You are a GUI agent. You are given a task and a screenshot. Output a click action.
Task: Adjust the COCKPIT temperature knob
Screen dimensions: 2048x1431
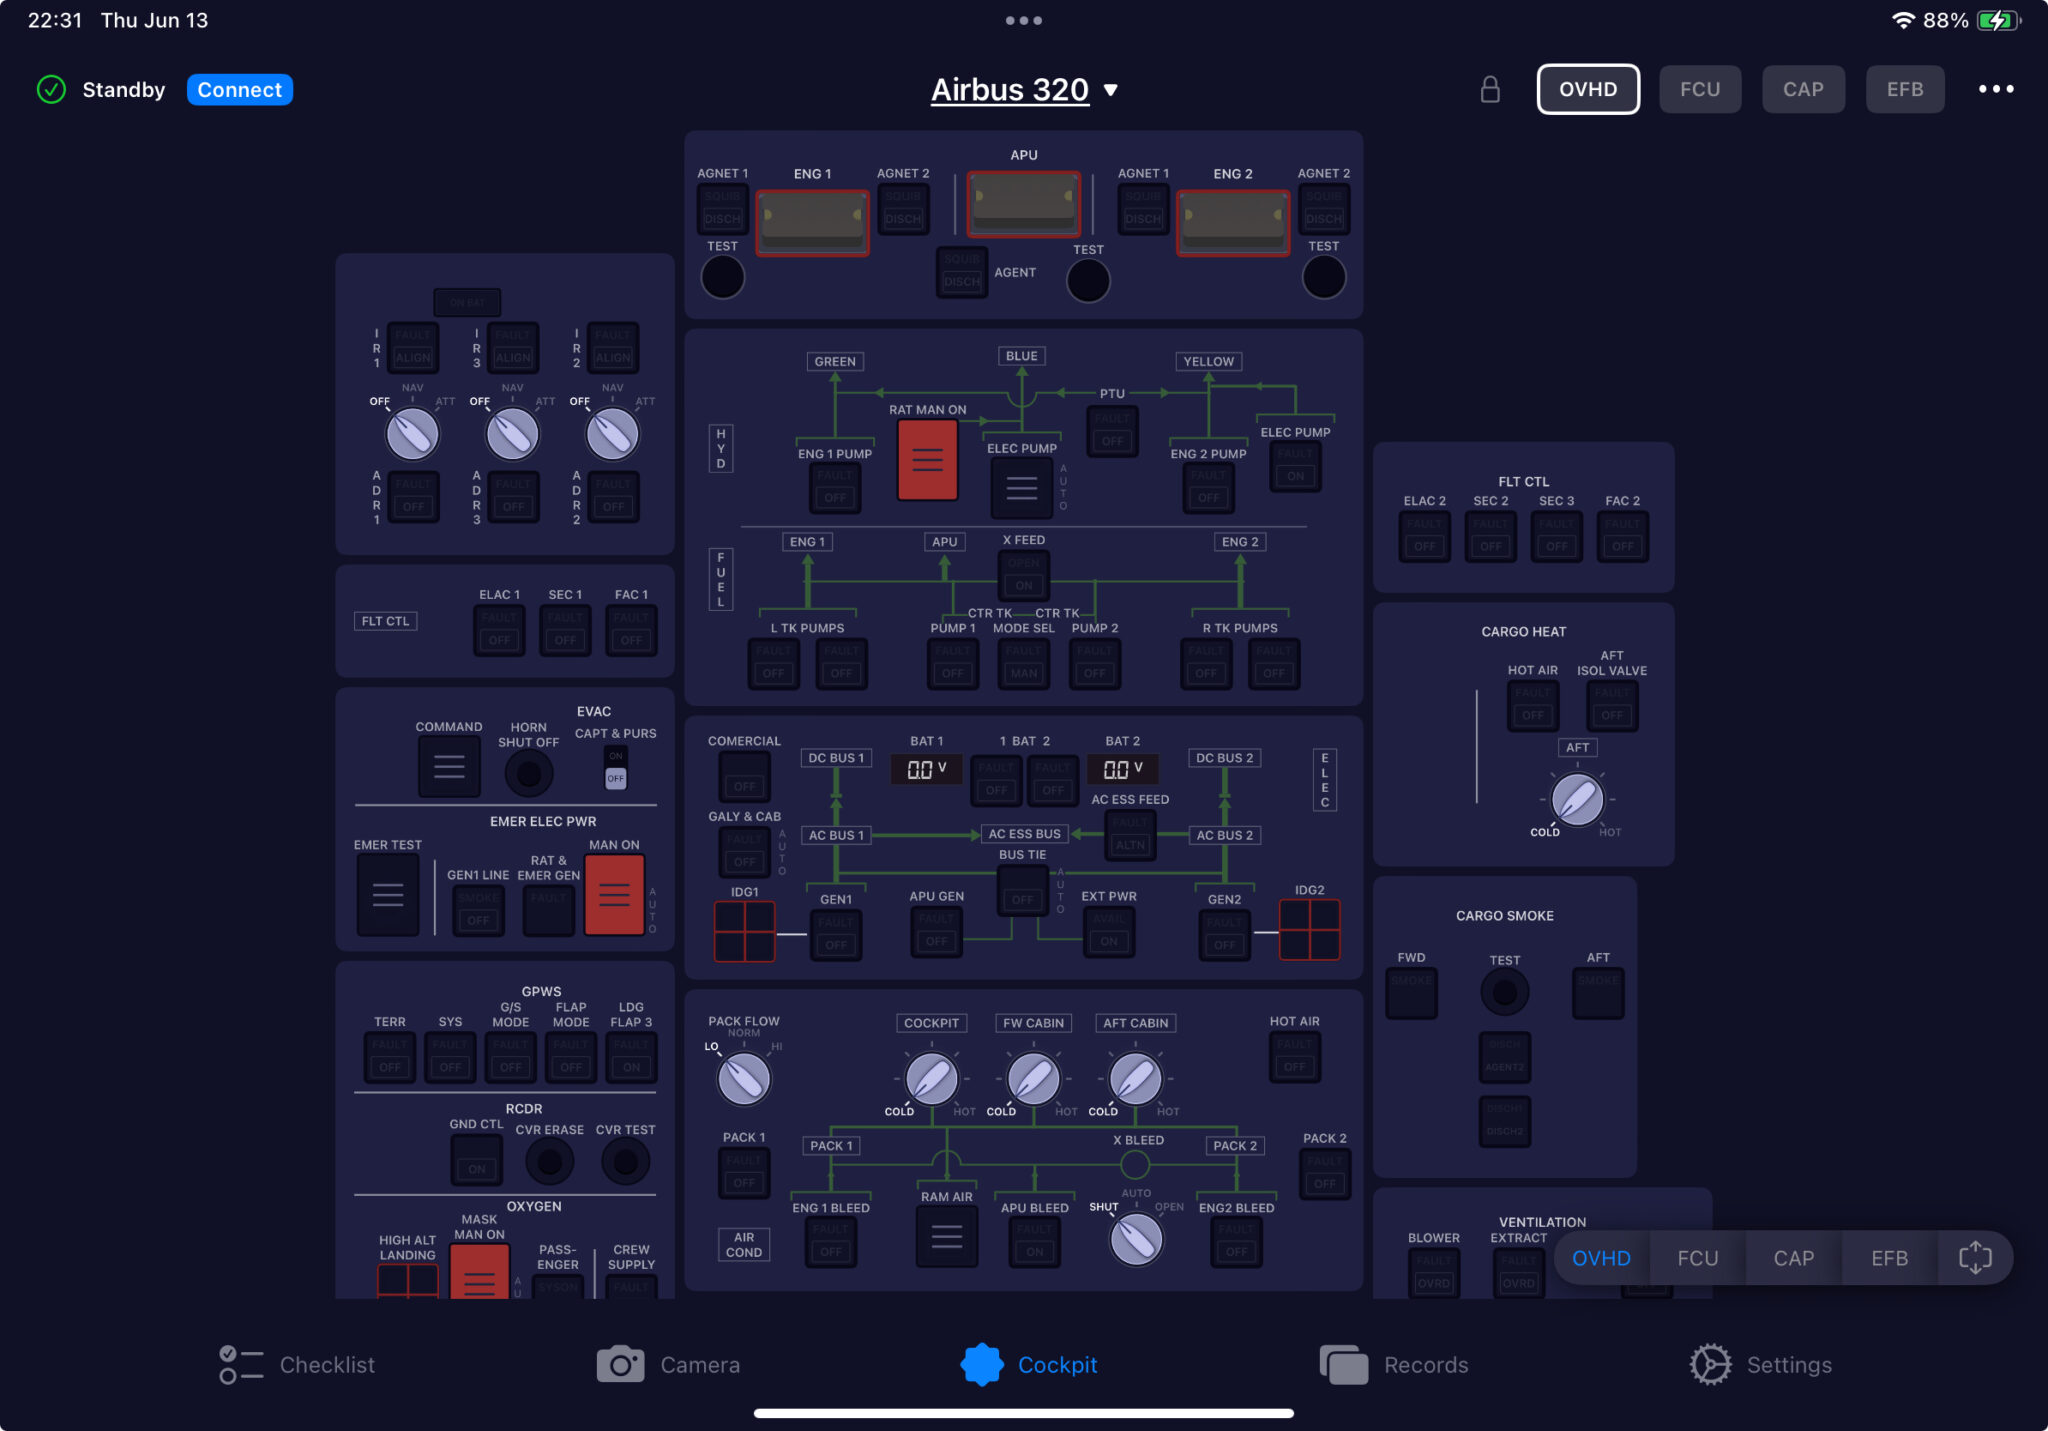tap(931, 1078)
